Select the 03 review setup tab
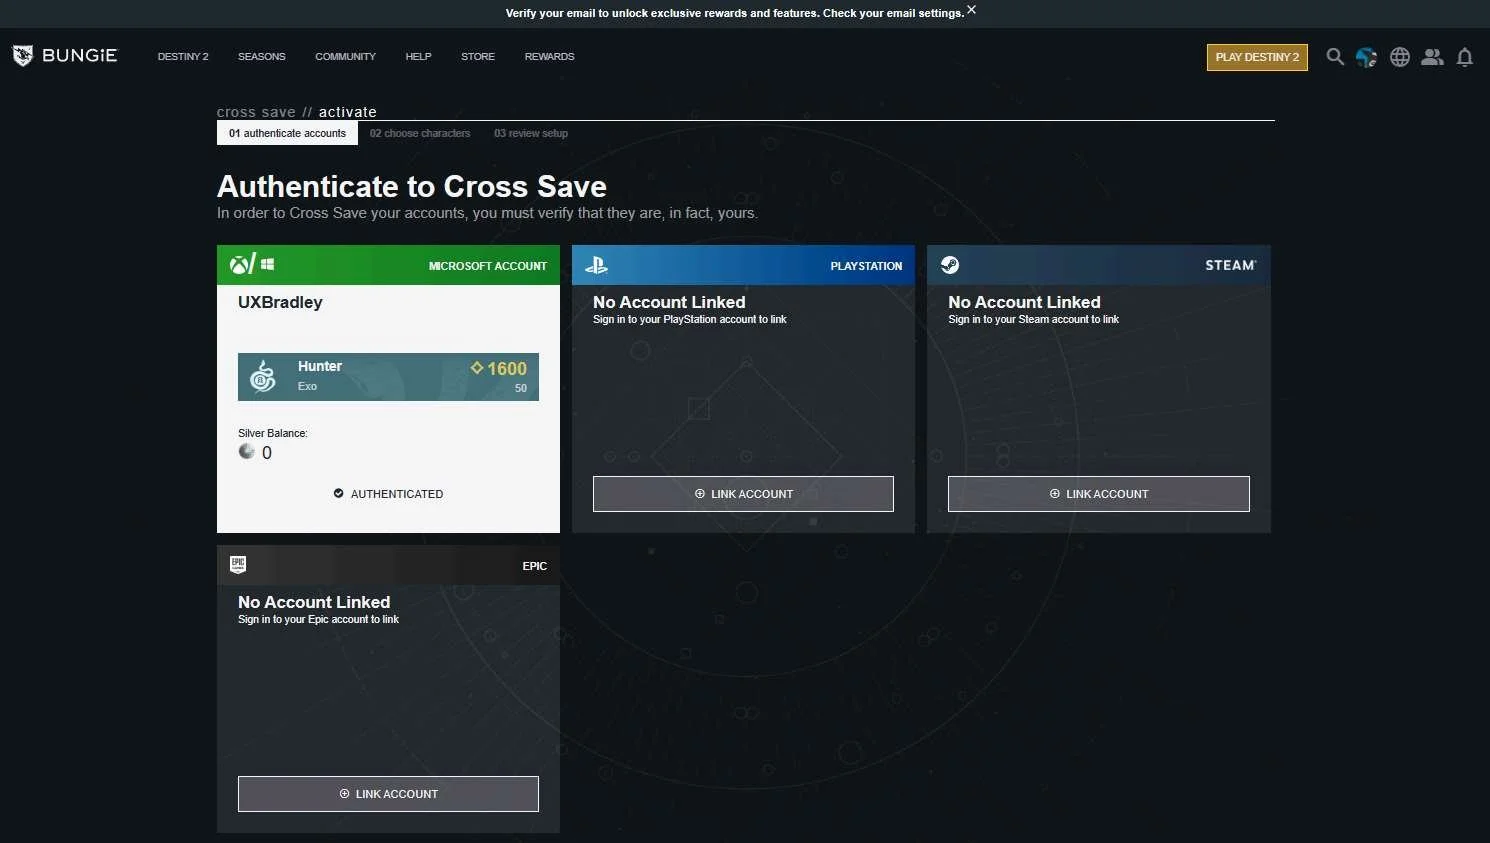Image resolution: width=1490 pixels, height=843 pixels. (531, 133)
